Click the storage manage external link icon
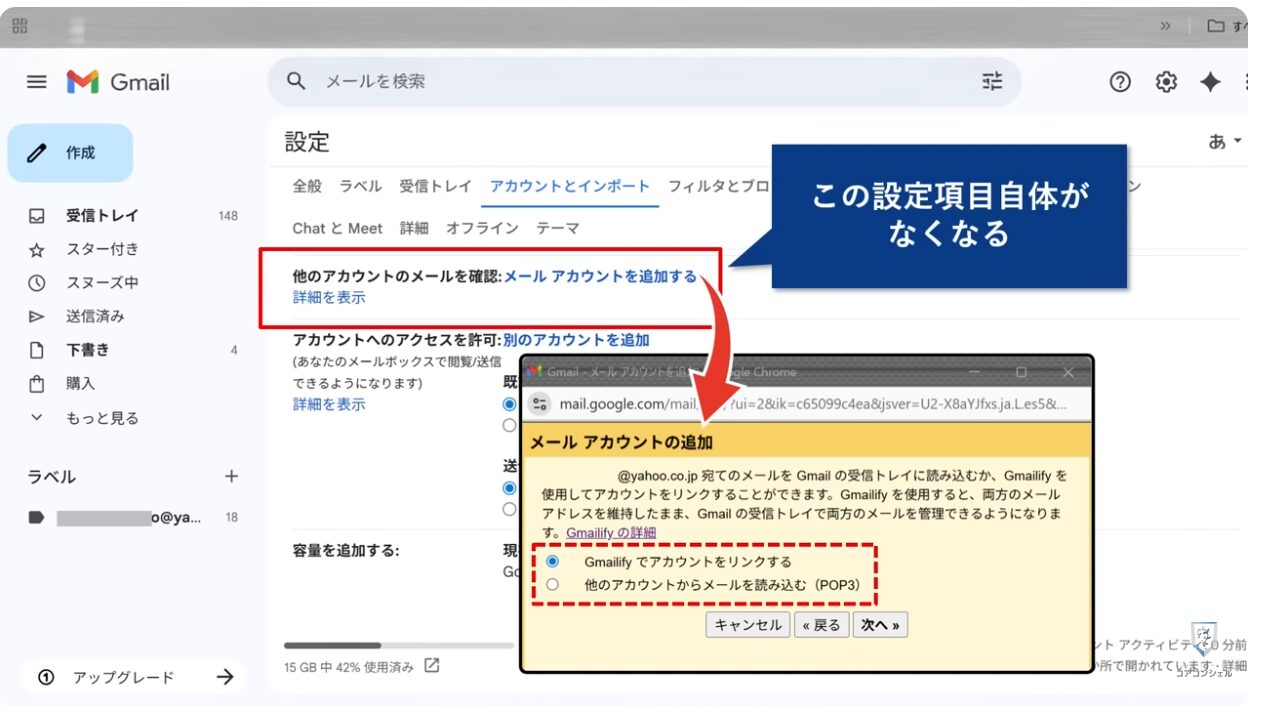Screen dimensions: 1271x706 click(x=431, y=666)
